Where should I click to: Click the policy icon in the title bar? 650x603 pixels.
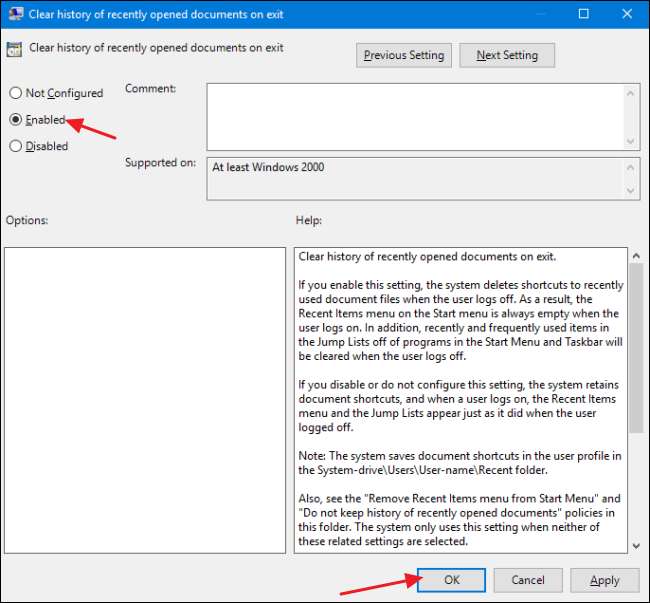coord(15,14)
